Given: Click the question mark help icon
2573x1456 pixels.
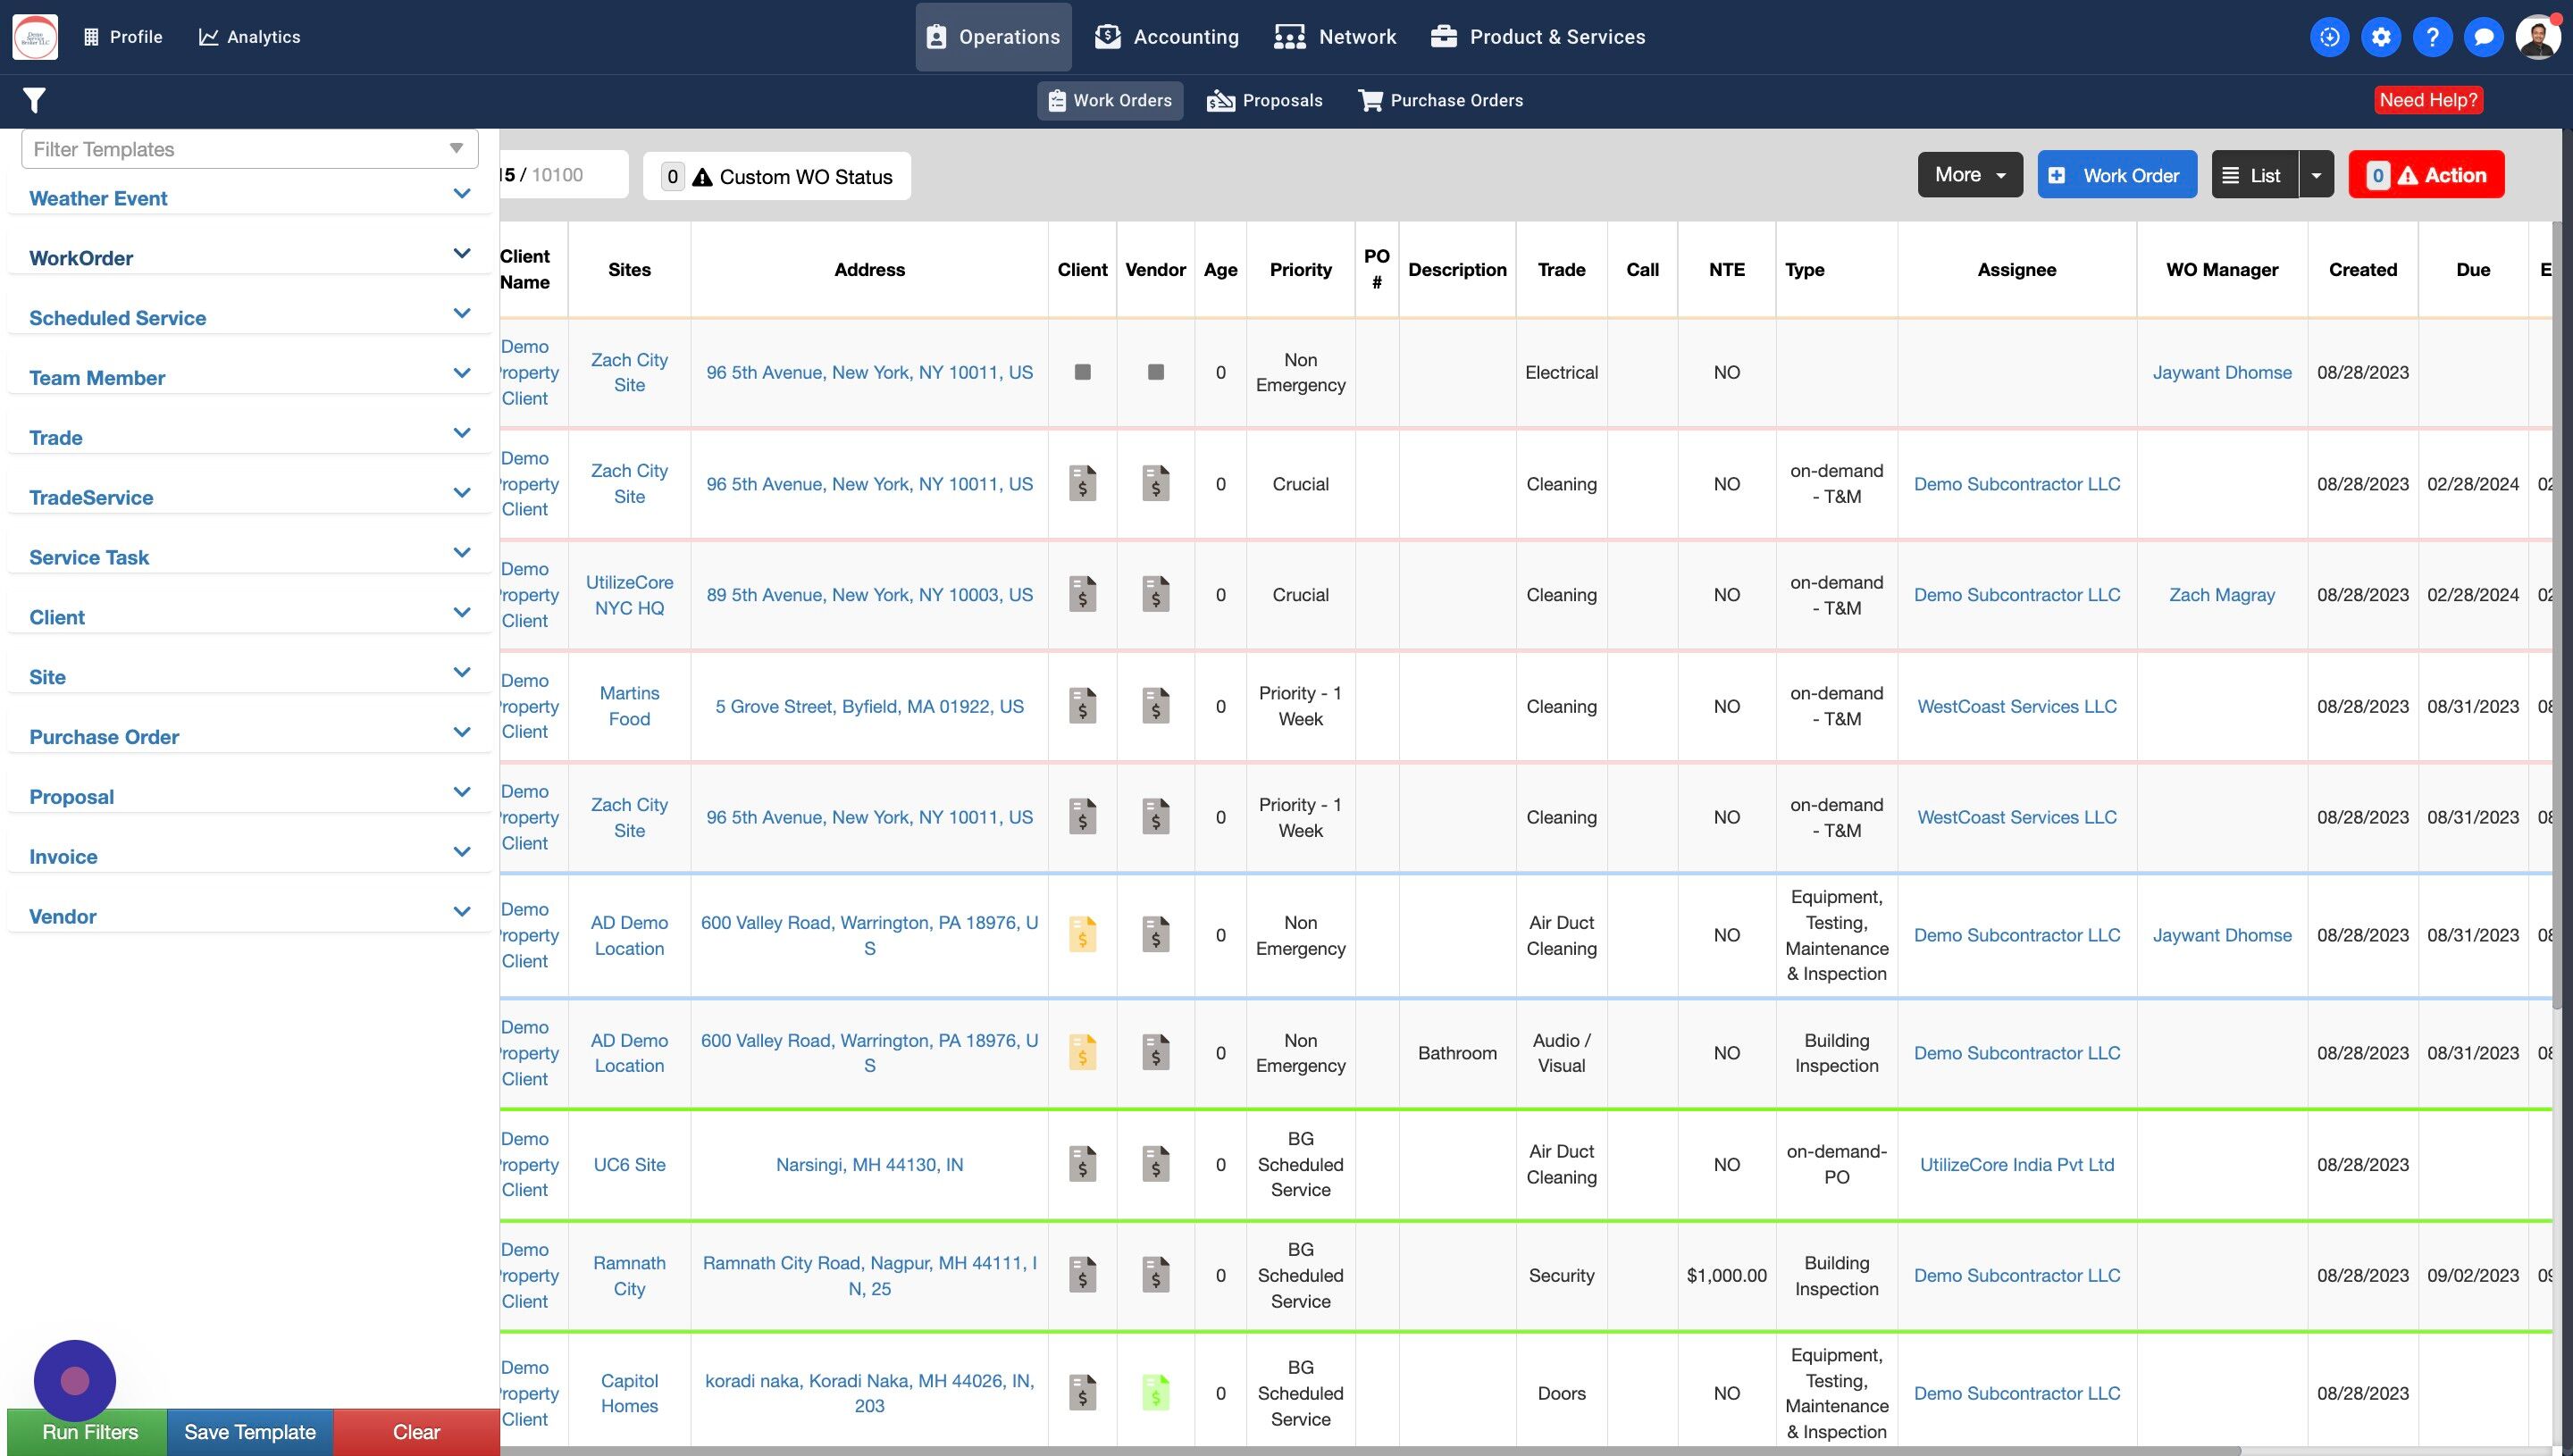Looking at the screenshot, I should tap(2432, 37).
